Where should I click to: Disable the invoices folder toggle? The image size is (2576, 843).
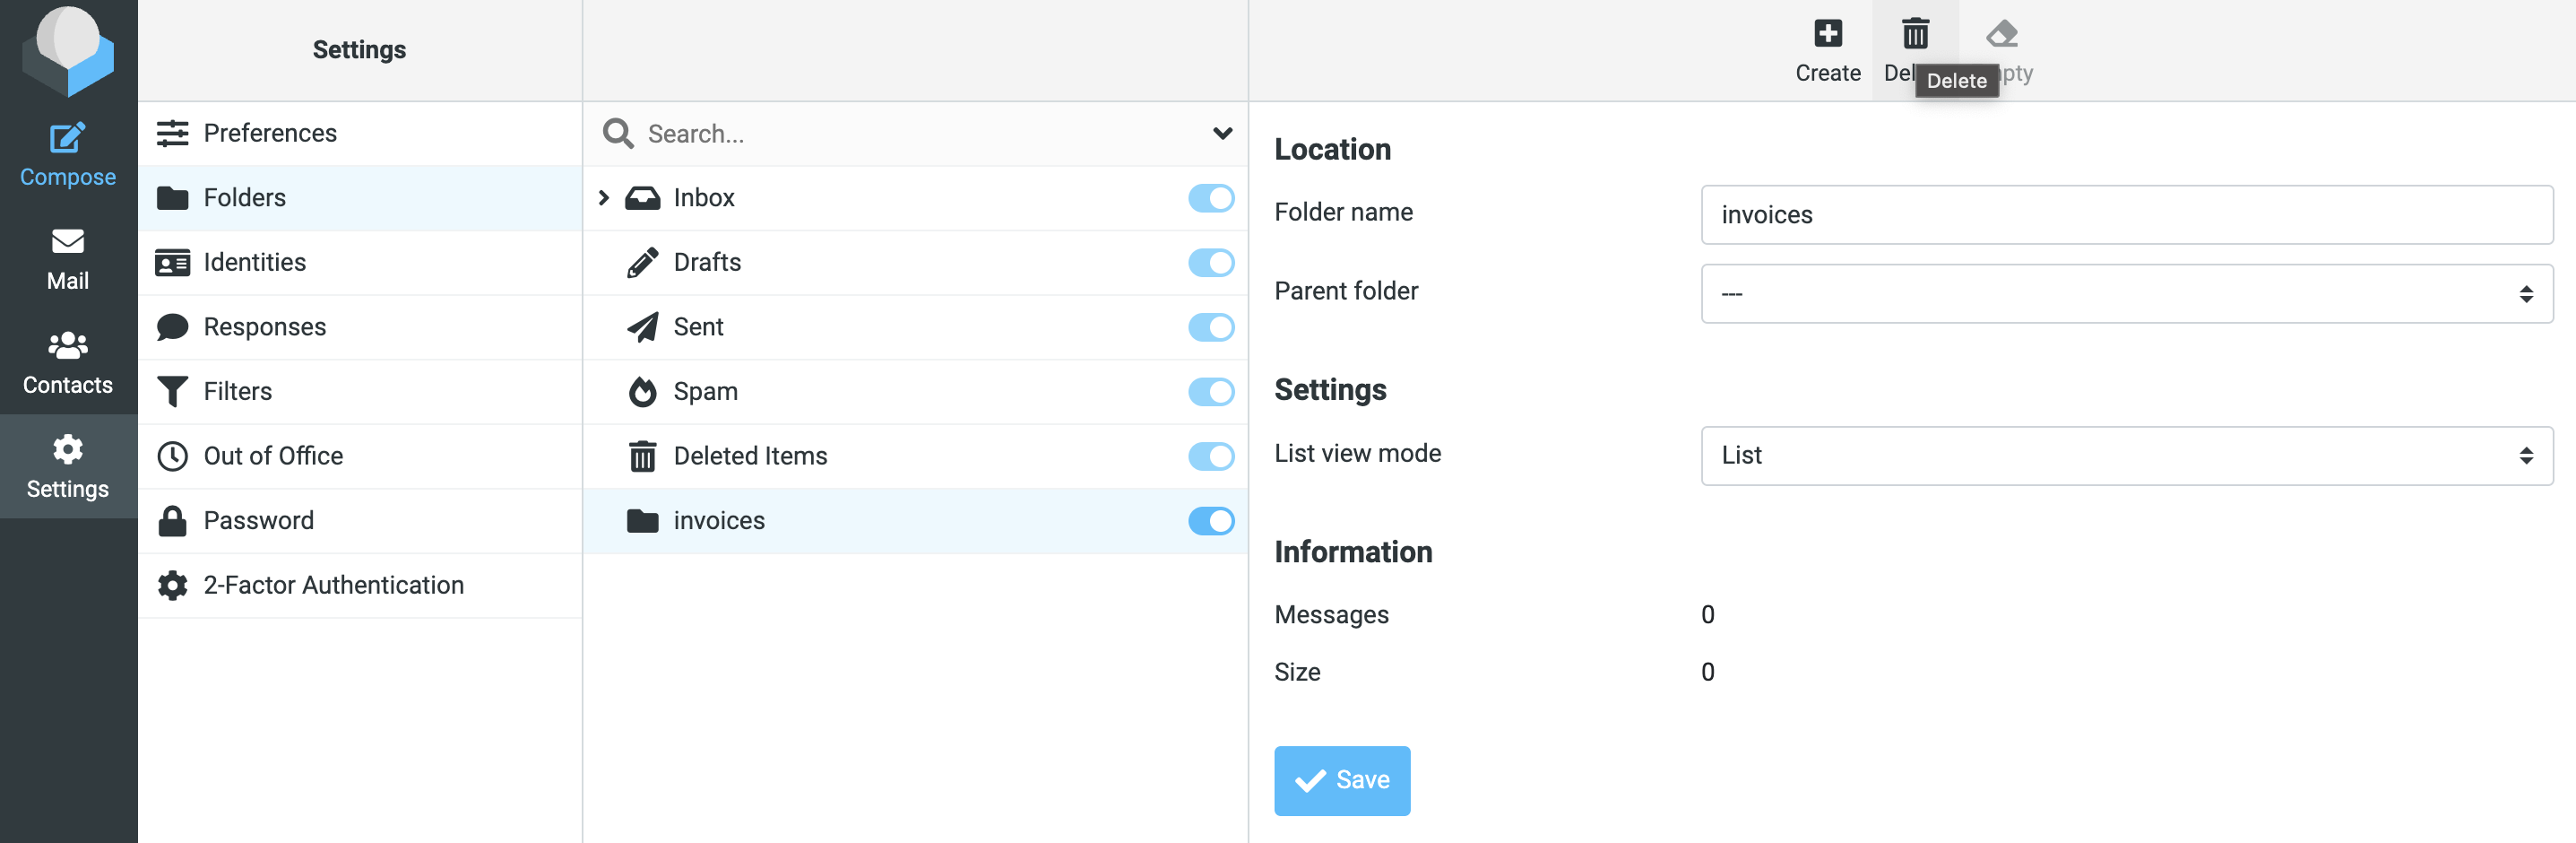(1211, 521)
